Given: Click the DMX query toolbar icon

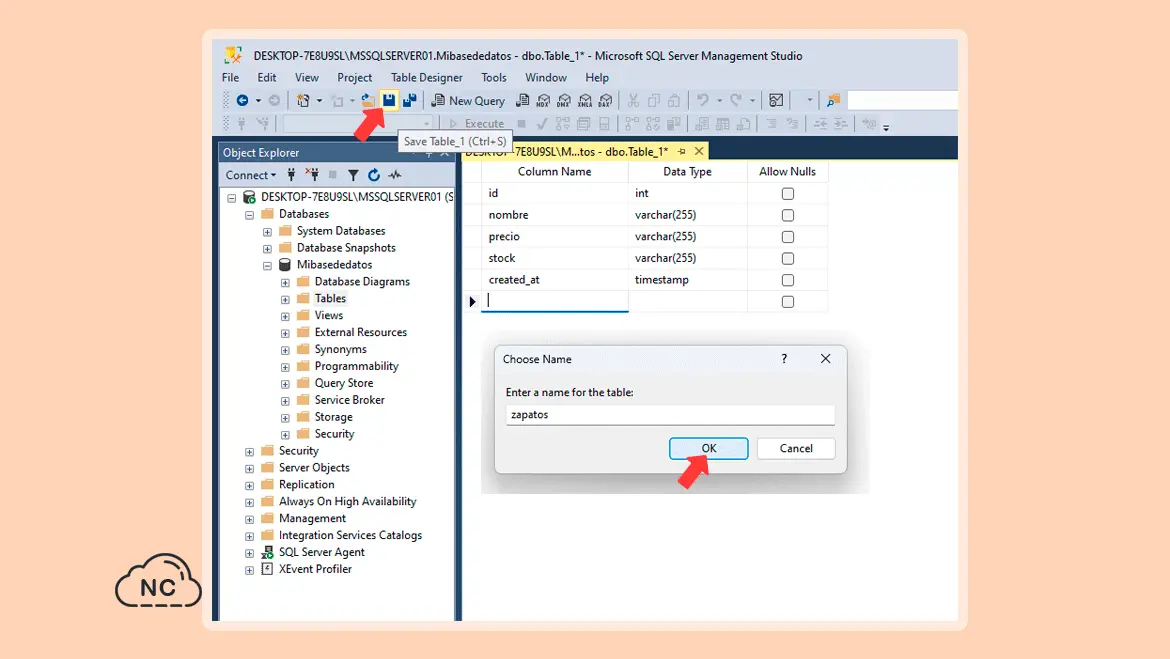Looking at the screenshot, I should [x=564, y=100].
